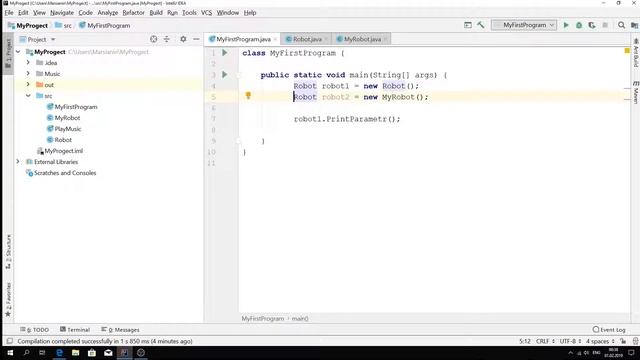Open Microsoft Store from taskbar
Screen dimensions: 640x360
click(92, 353)
